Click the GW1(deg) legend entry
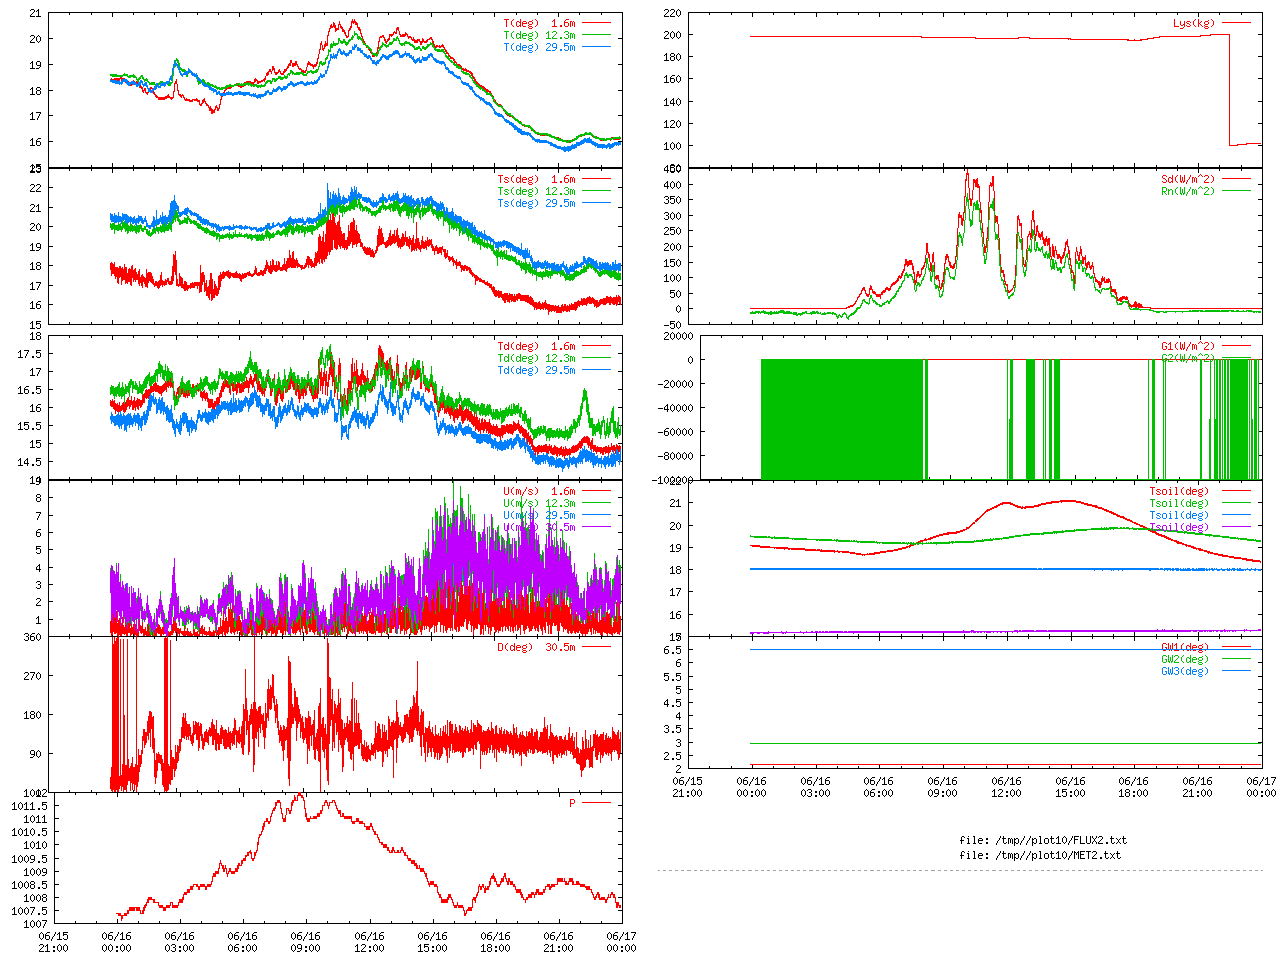The height and width of the screenshot is (960, 1280). tap(1185, 647)
